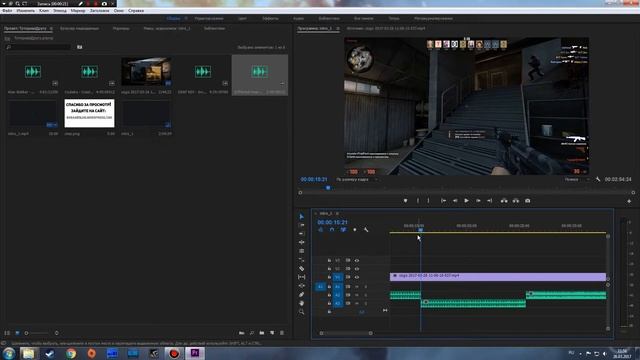Select the outro PNG image thumbnail

tap(89, 113)
